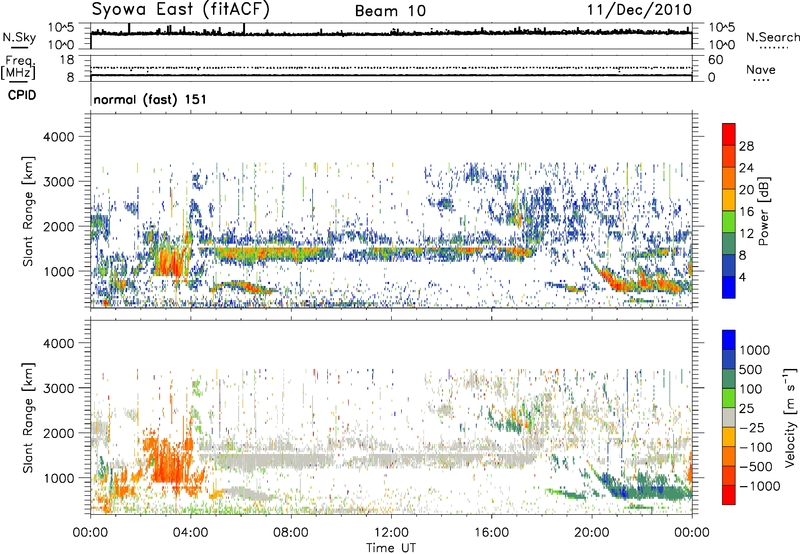Click the "-25" velocity scale label
This screenshot has height=554, width=800.
click(752, 427)
